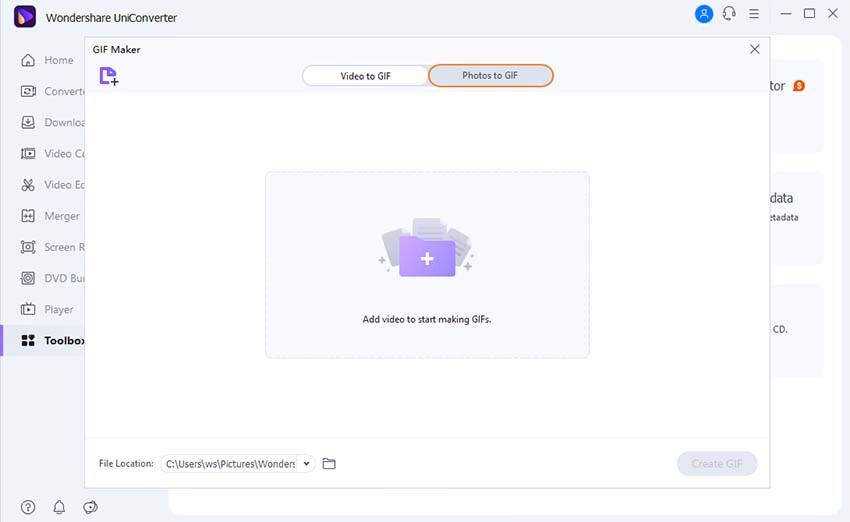Click the orange paid badge icon
The image size is (850, 522).
tap(799, 86)
